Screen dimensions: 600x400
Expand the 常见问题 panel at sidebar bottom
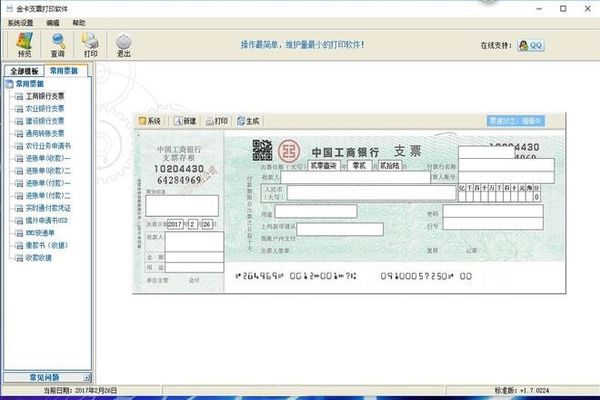(x=47, y=377)
